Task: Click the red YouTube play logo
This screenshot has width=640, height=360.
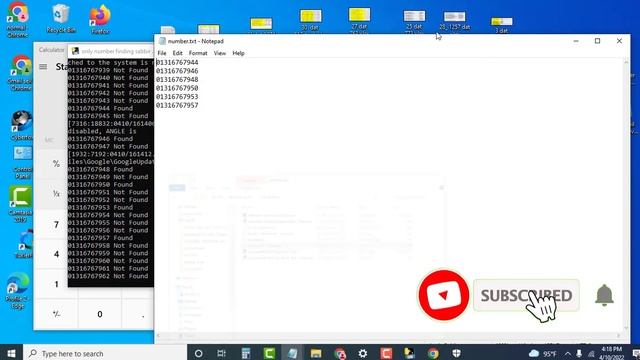Action: 444,295
